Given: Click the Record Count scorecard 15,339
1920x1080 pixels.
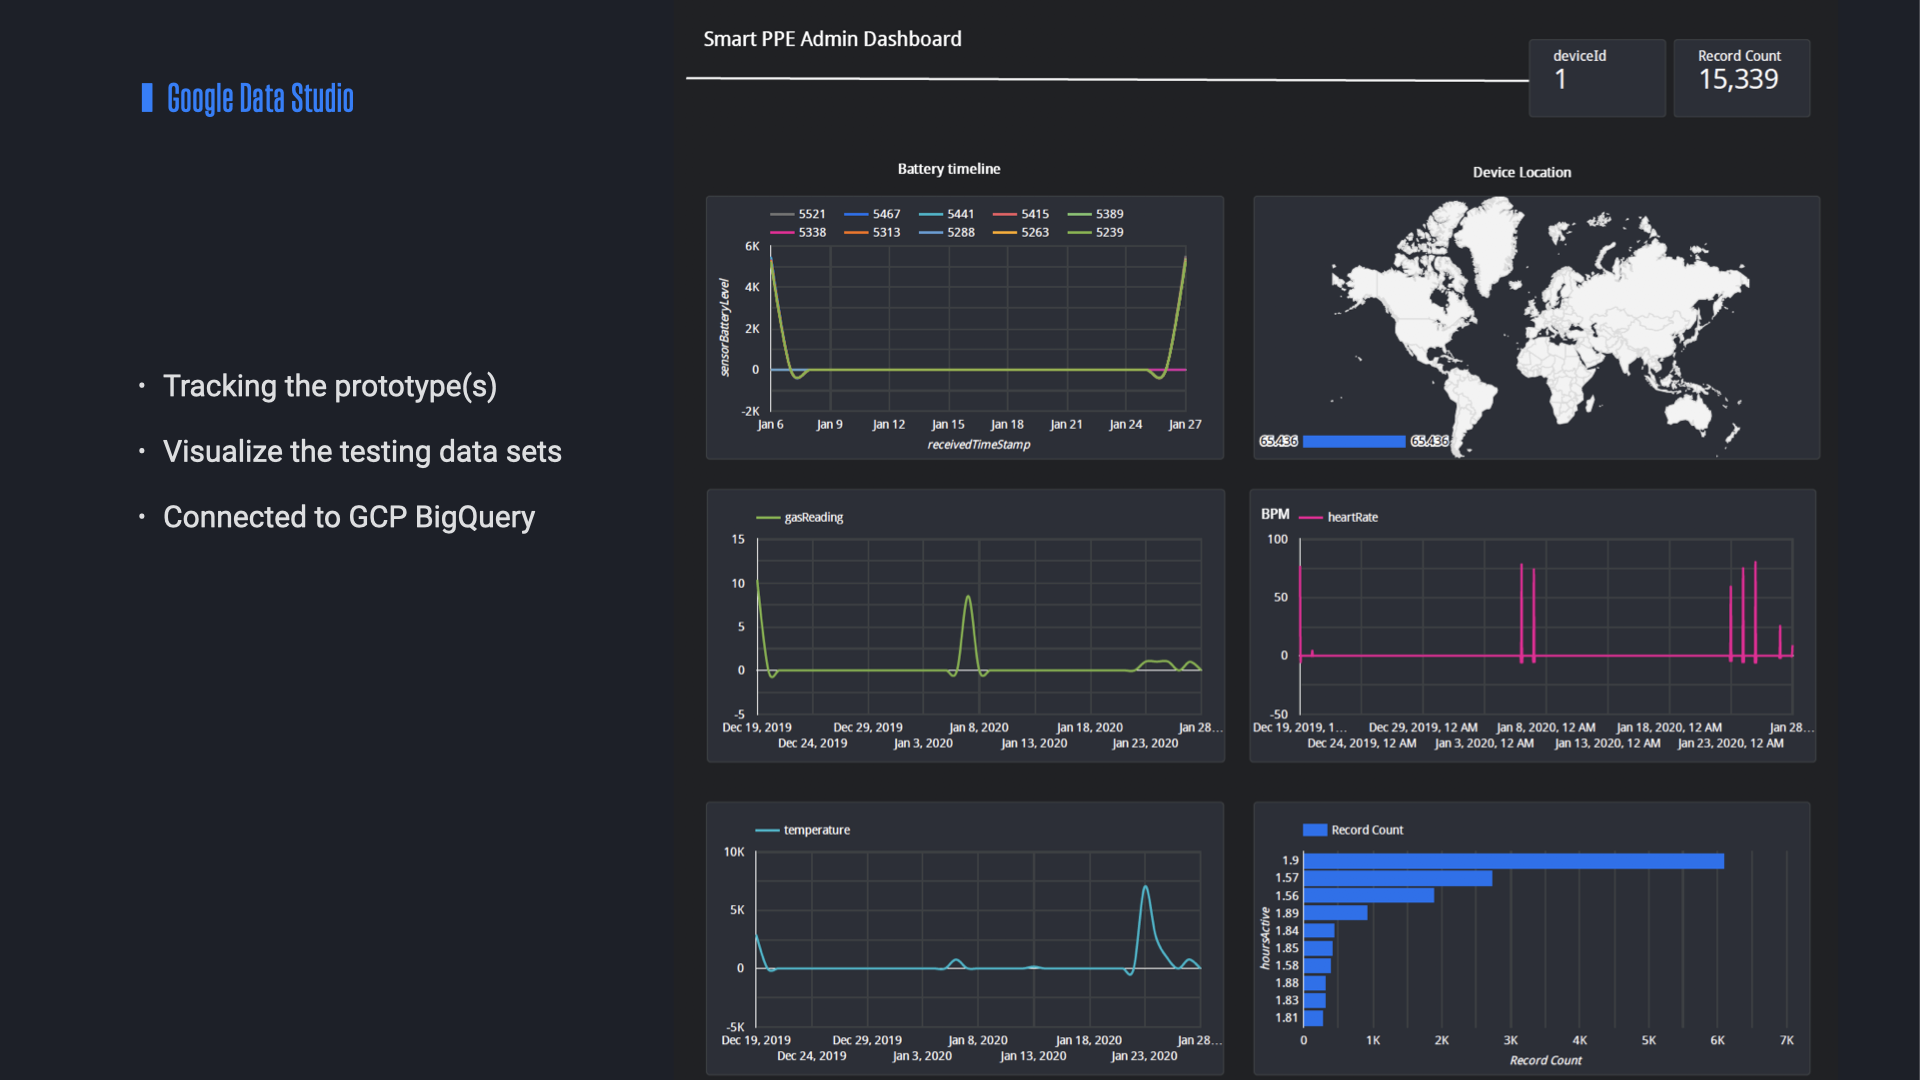Looking at the screenshot, I should [1741, 78].
